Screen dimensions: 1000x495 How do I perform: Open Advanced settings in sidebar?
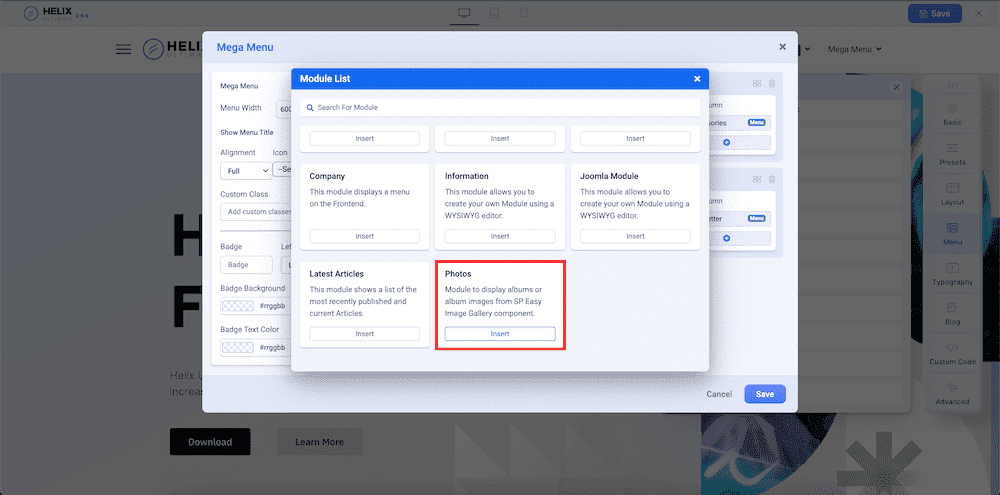pyautogui.click(x=952, y=394)
